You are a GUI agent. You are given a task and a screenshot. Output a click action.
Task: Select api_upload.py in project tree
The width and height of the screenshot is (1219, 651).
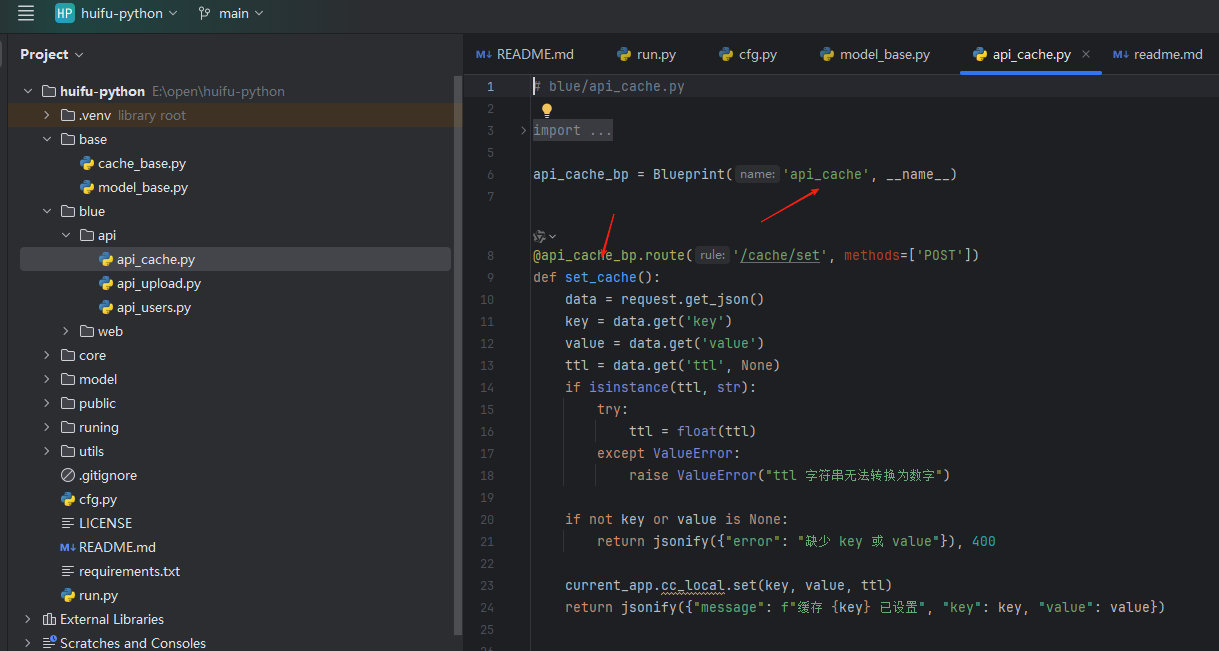[159, 283]
